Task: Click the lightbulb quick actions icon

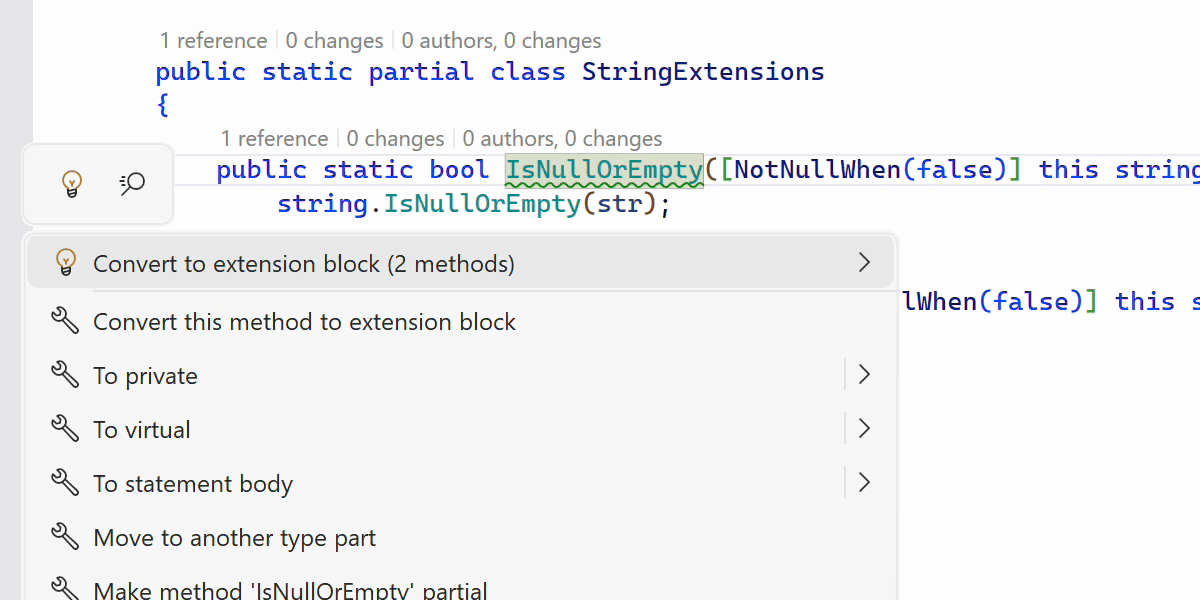Action: pos(71,183)
